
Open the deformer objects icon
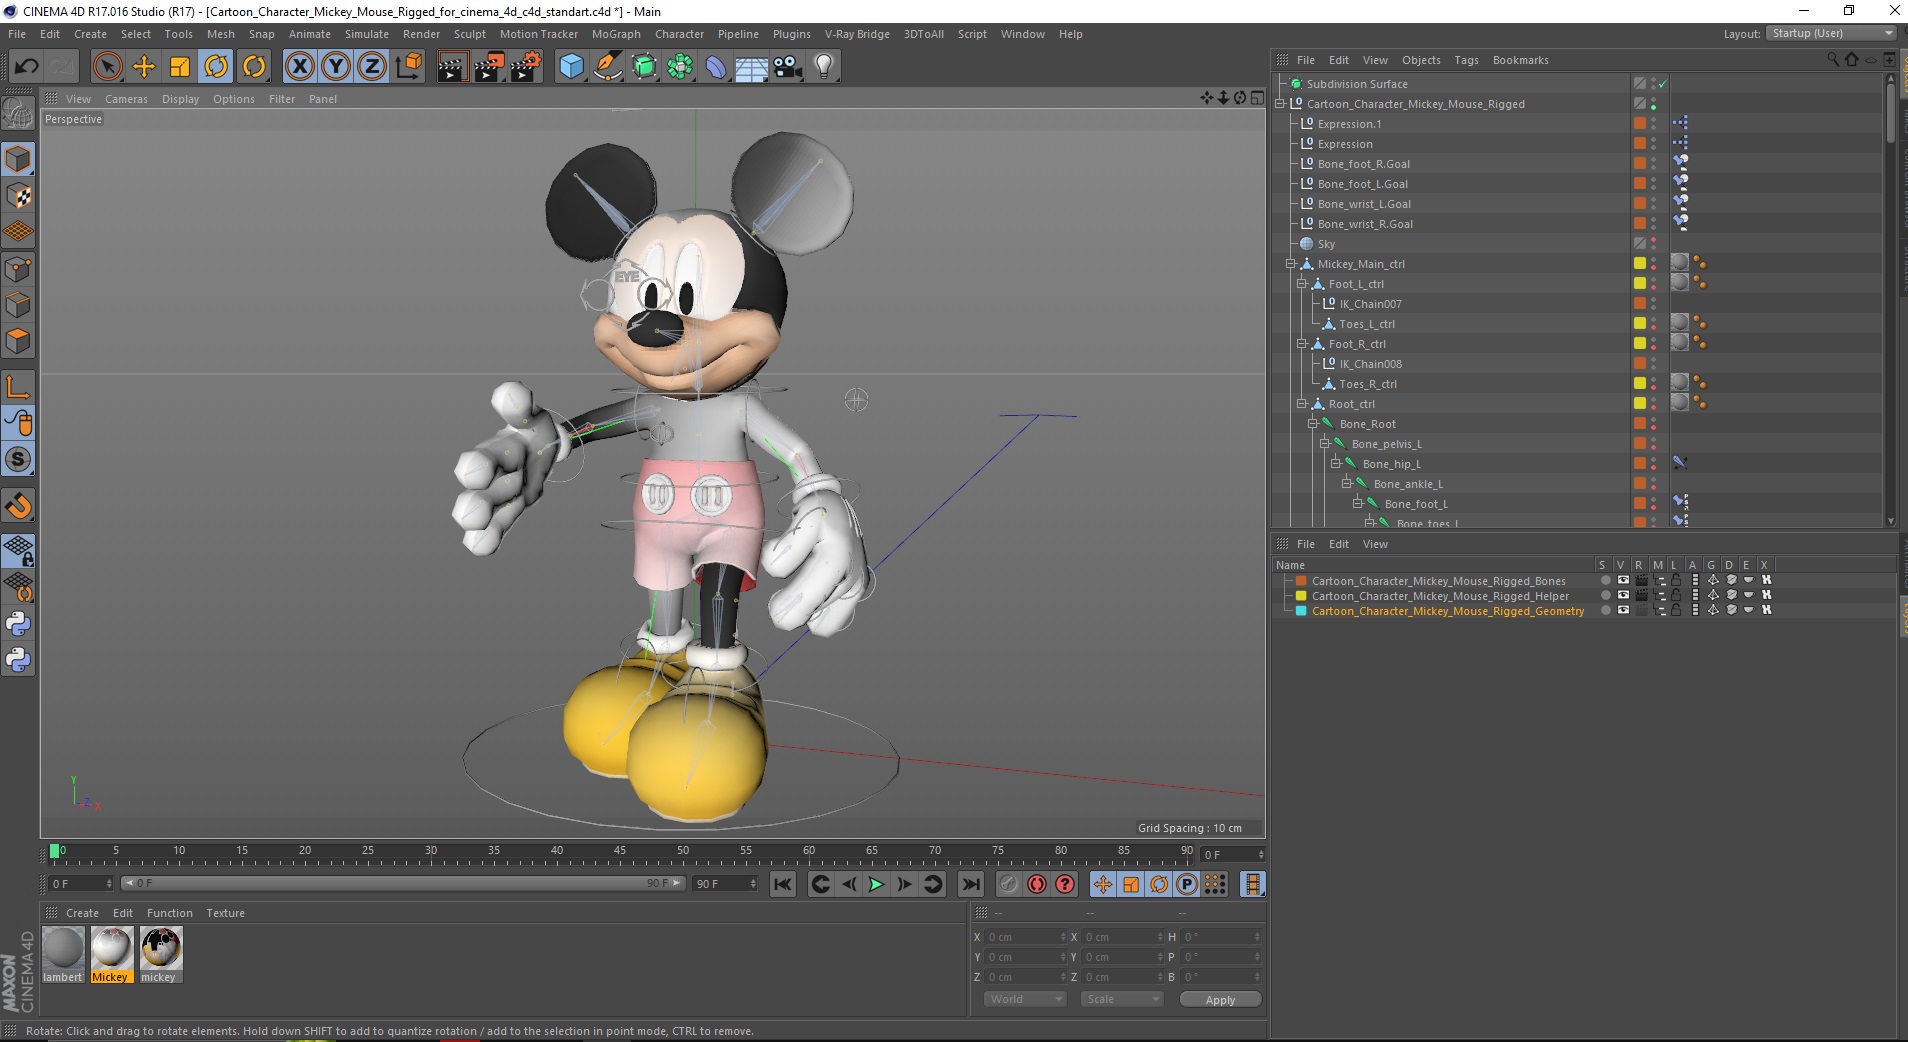pyautogui.click(x=717, y=67)
